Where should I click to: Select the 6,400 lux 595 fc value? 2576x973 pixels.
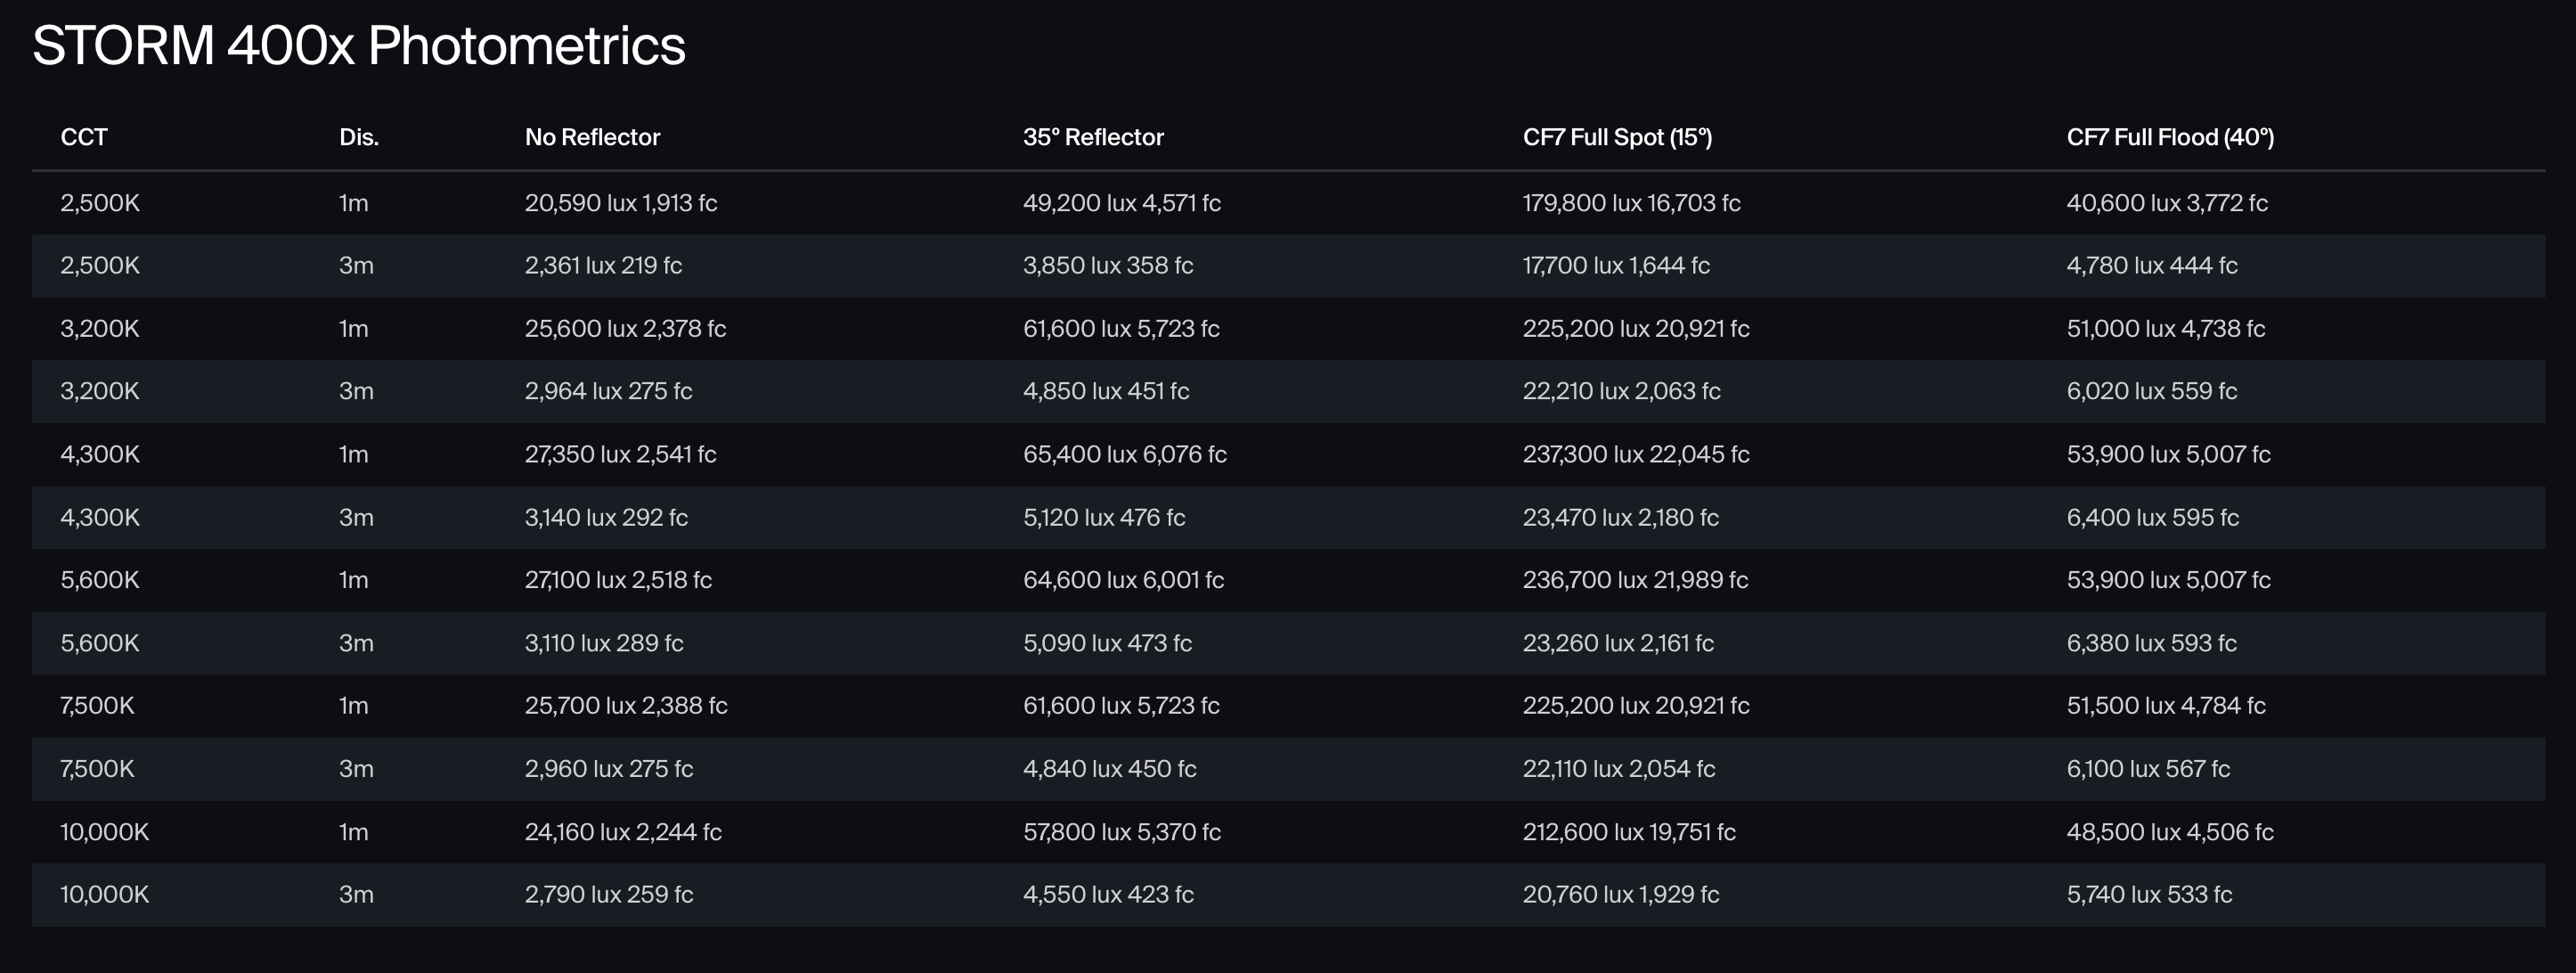(x=2152, y=518)
